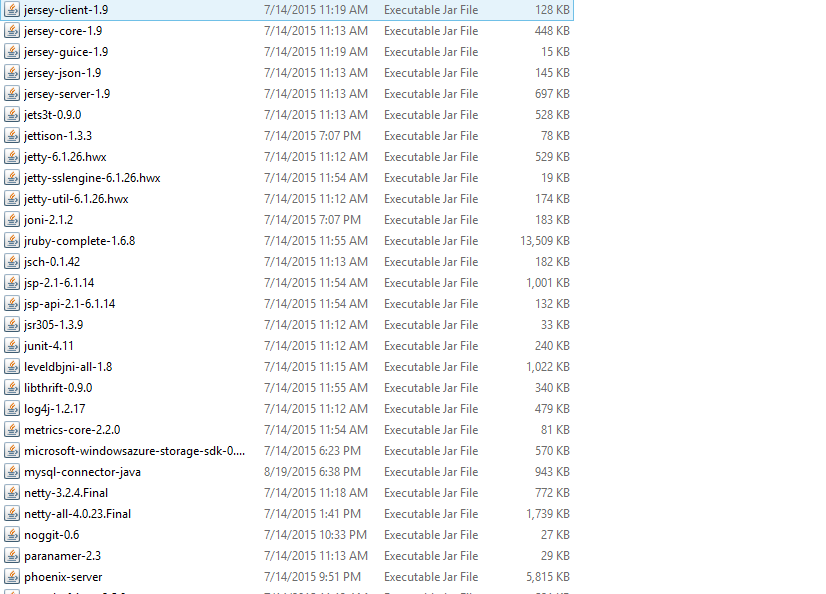Click the jar icon beside jettison-1.3.3
This screenshot has width=826, height=594.
tap(12, 136)
